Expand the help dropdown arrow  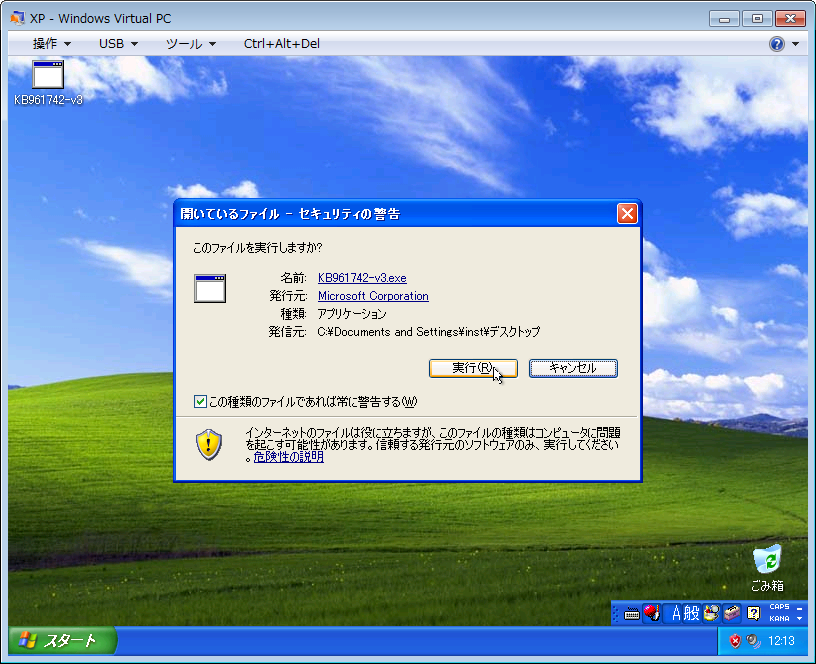pos(795,44)
